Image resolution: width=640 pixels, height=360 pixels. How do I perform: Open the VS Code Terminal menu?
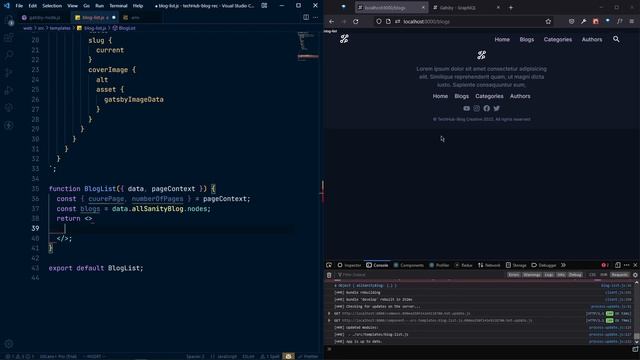pyautogui.click(x=118, y=6)
